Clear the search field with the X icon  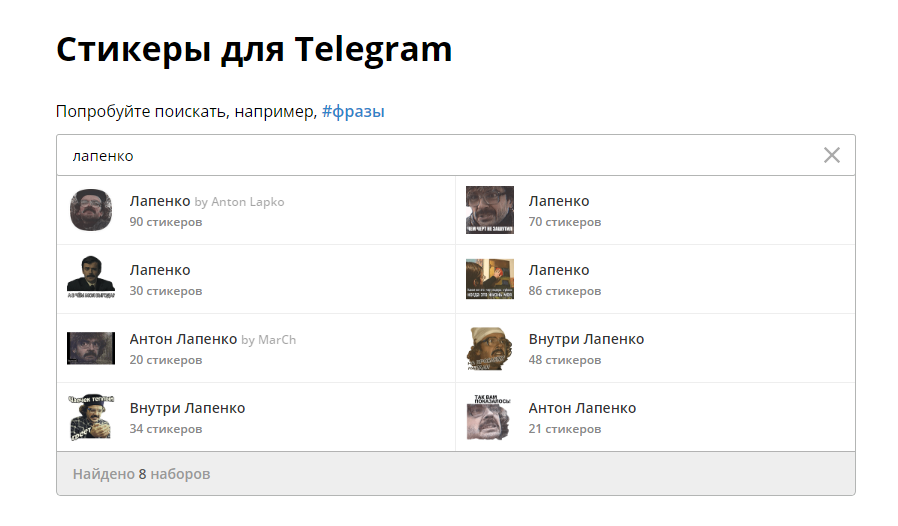click(831, 155)
